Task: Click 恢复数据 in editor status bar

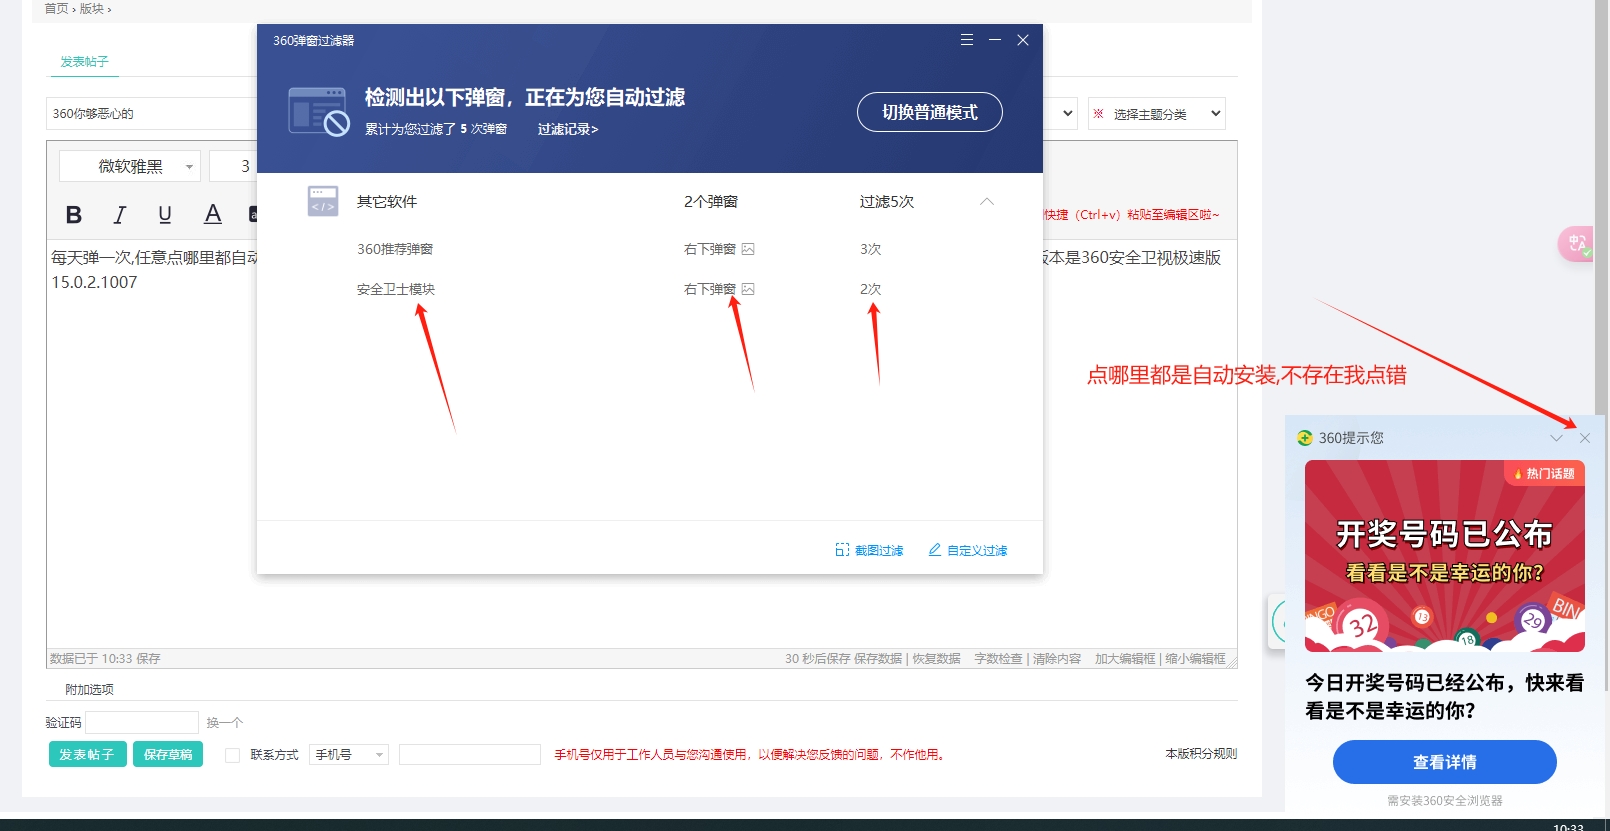Action: [936, 659]
